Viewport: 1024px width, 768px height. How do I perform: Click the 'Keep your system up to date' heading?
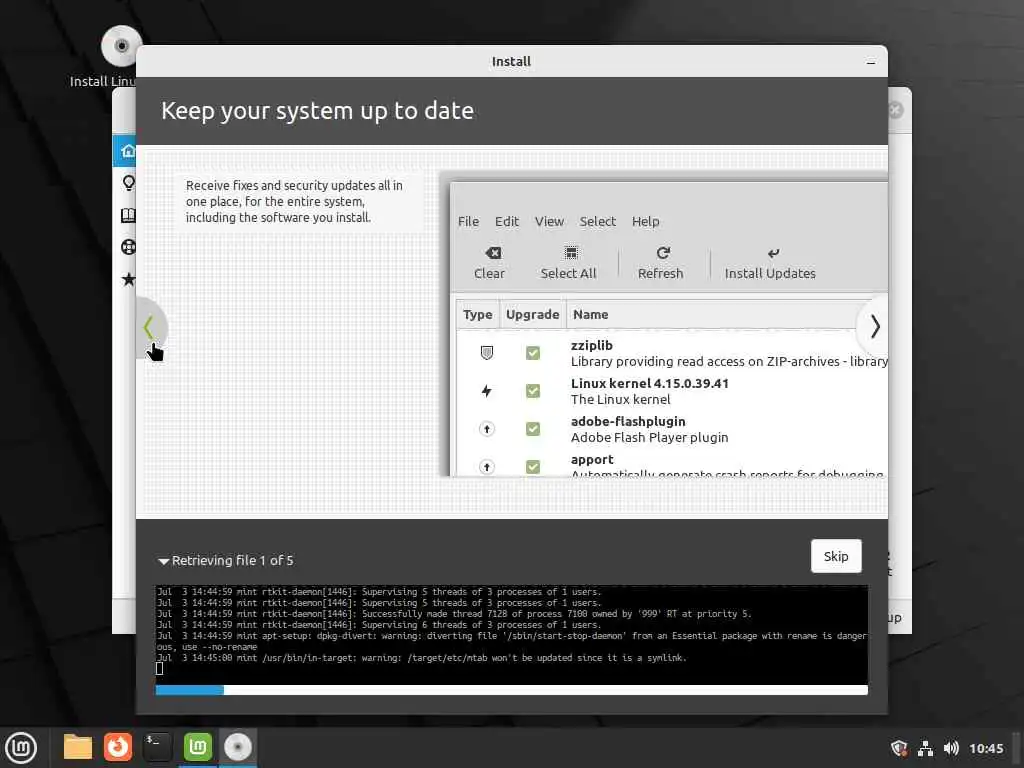coord(317,111)
